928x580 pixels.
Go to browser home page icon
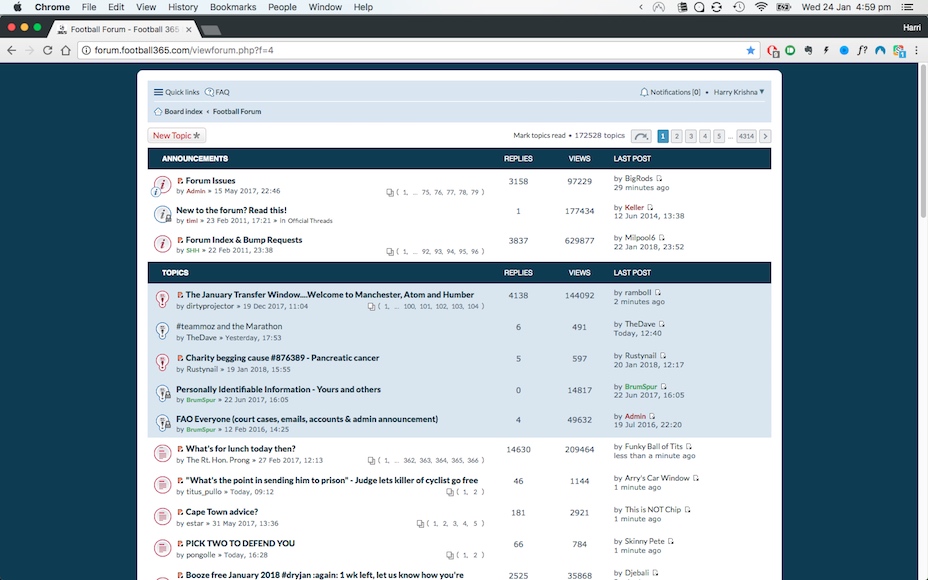(66, 50)
